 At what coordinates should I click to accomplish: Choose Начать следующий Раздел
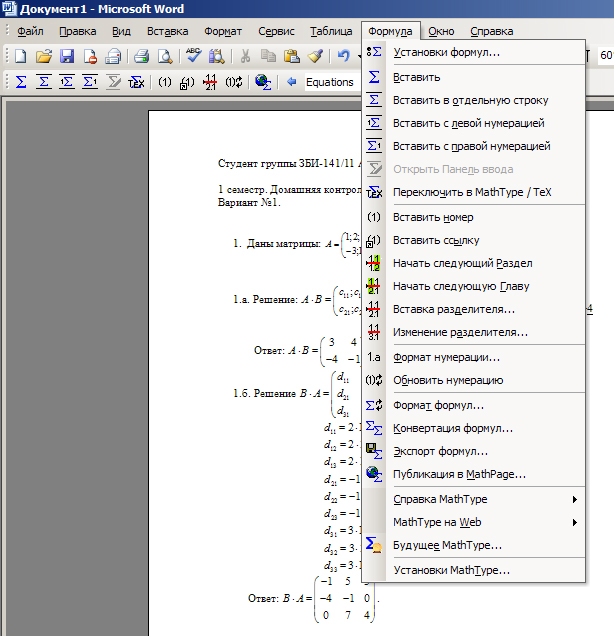(x=475, y=263)
